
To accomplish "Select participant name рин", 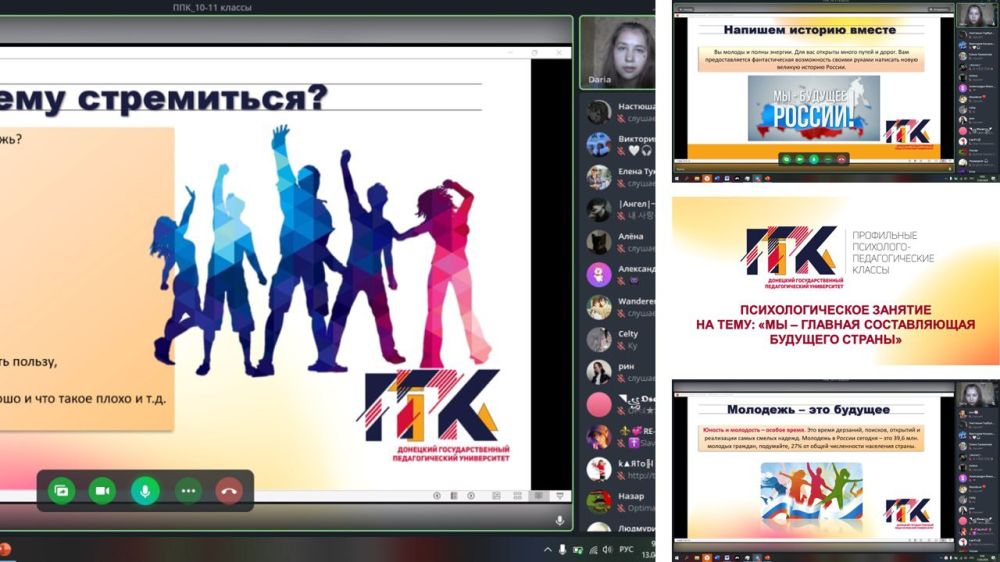I will (x=626, y=366).
